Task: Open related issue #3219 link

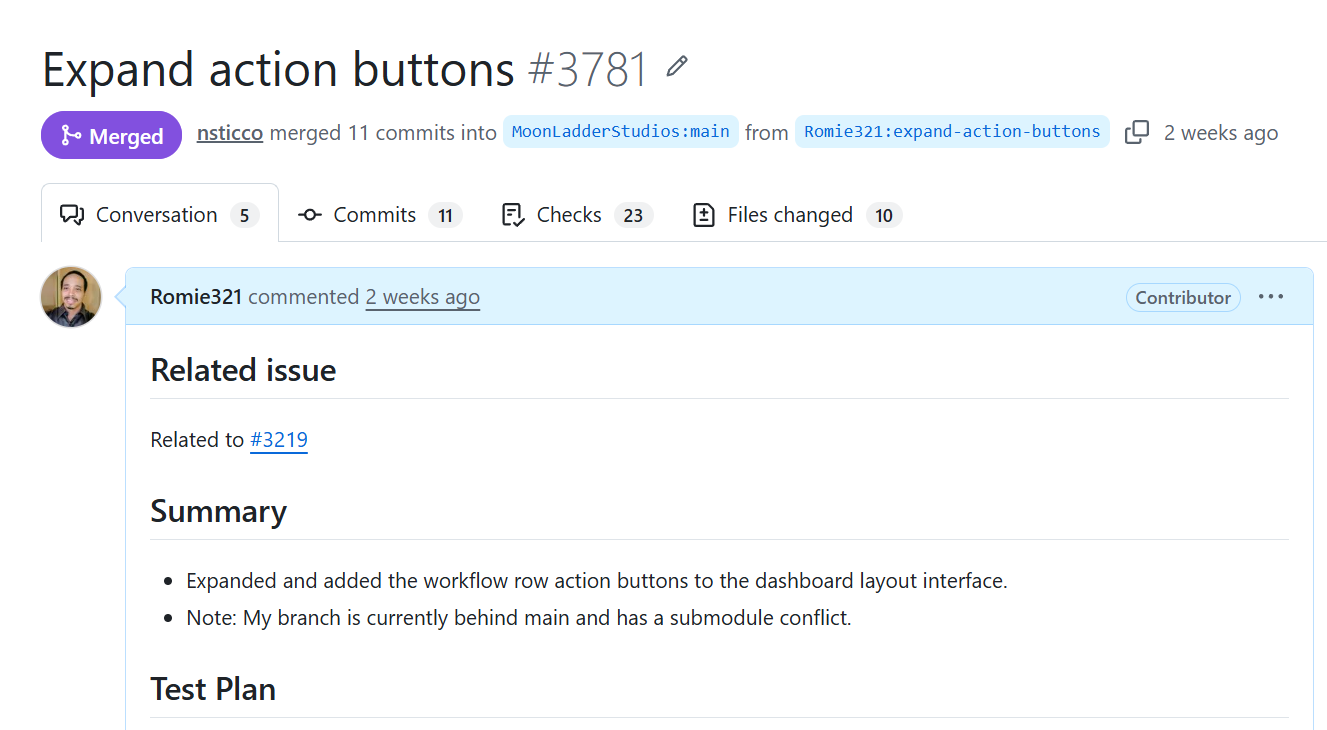Action: tap(279, 440)
